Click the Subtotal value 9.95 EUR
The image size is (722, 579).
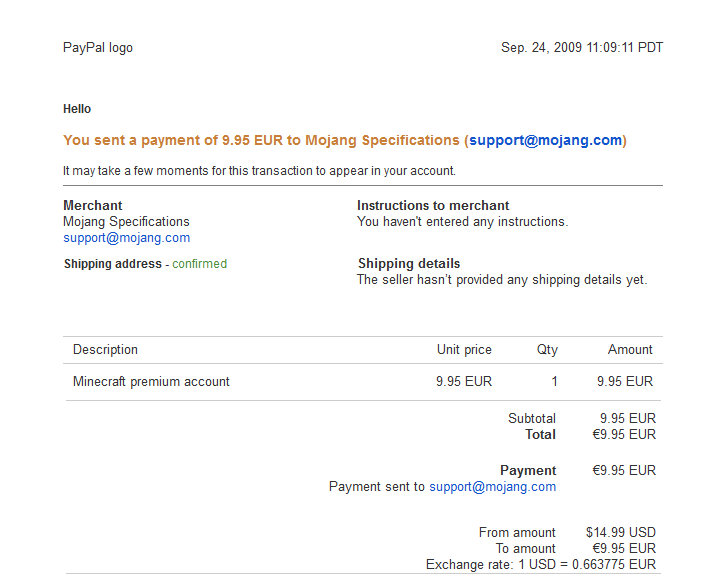point(627,419)
